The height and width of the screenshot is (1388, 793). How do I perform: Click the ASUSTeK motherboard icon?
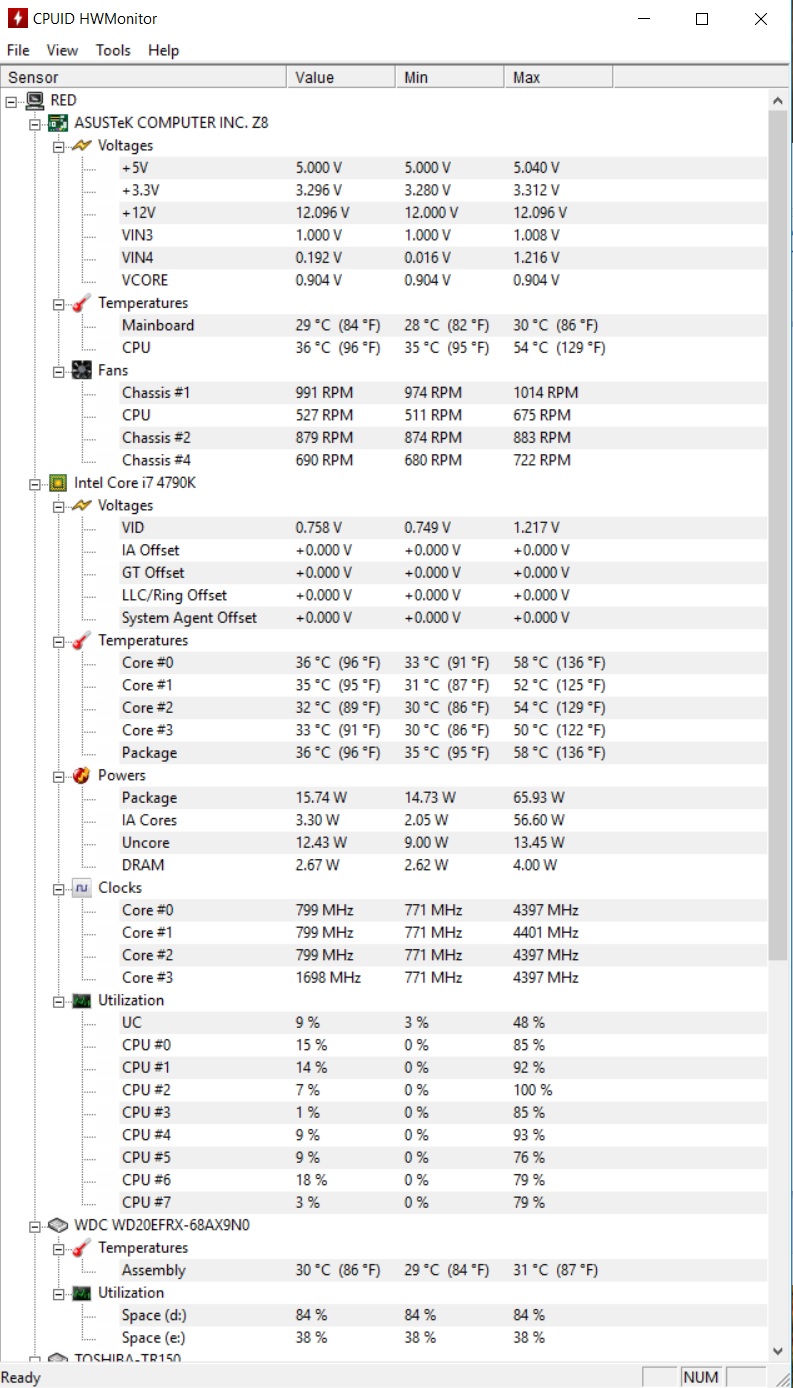(x=59, y=123)
